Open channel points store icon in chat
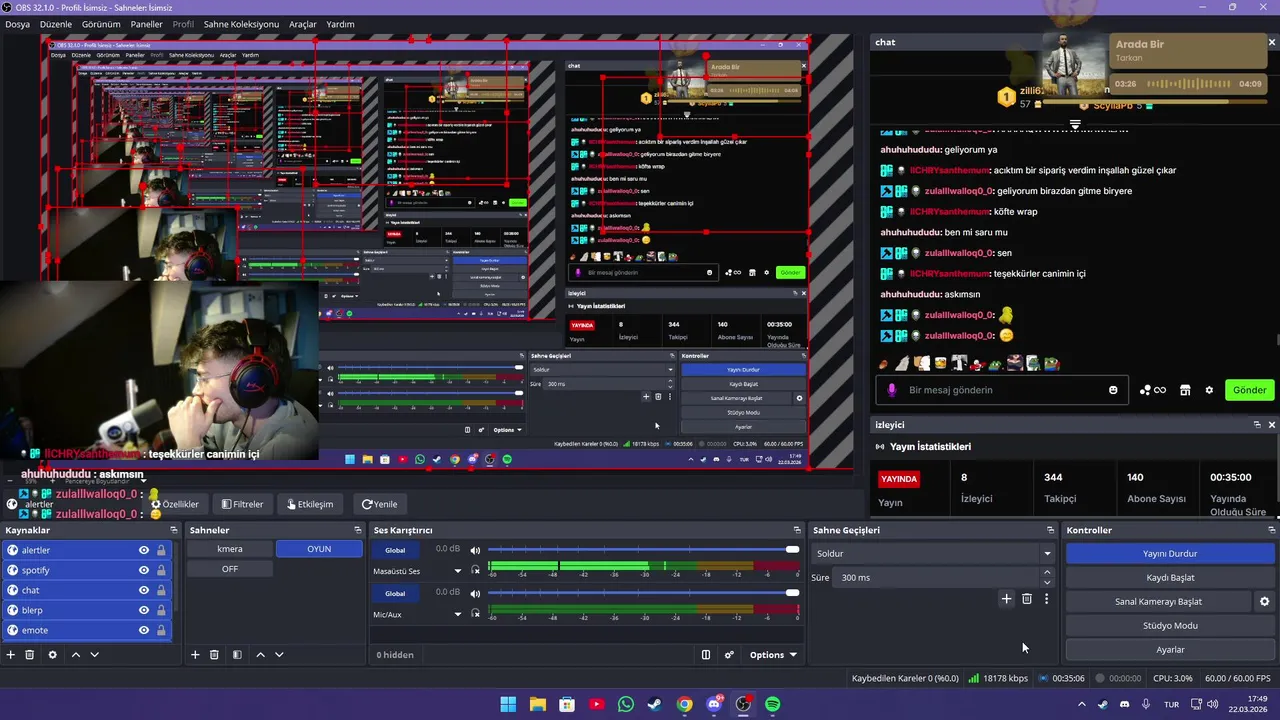This screenshot has height=720, width=1280. pyautogui.click(x=1185, y=390)
